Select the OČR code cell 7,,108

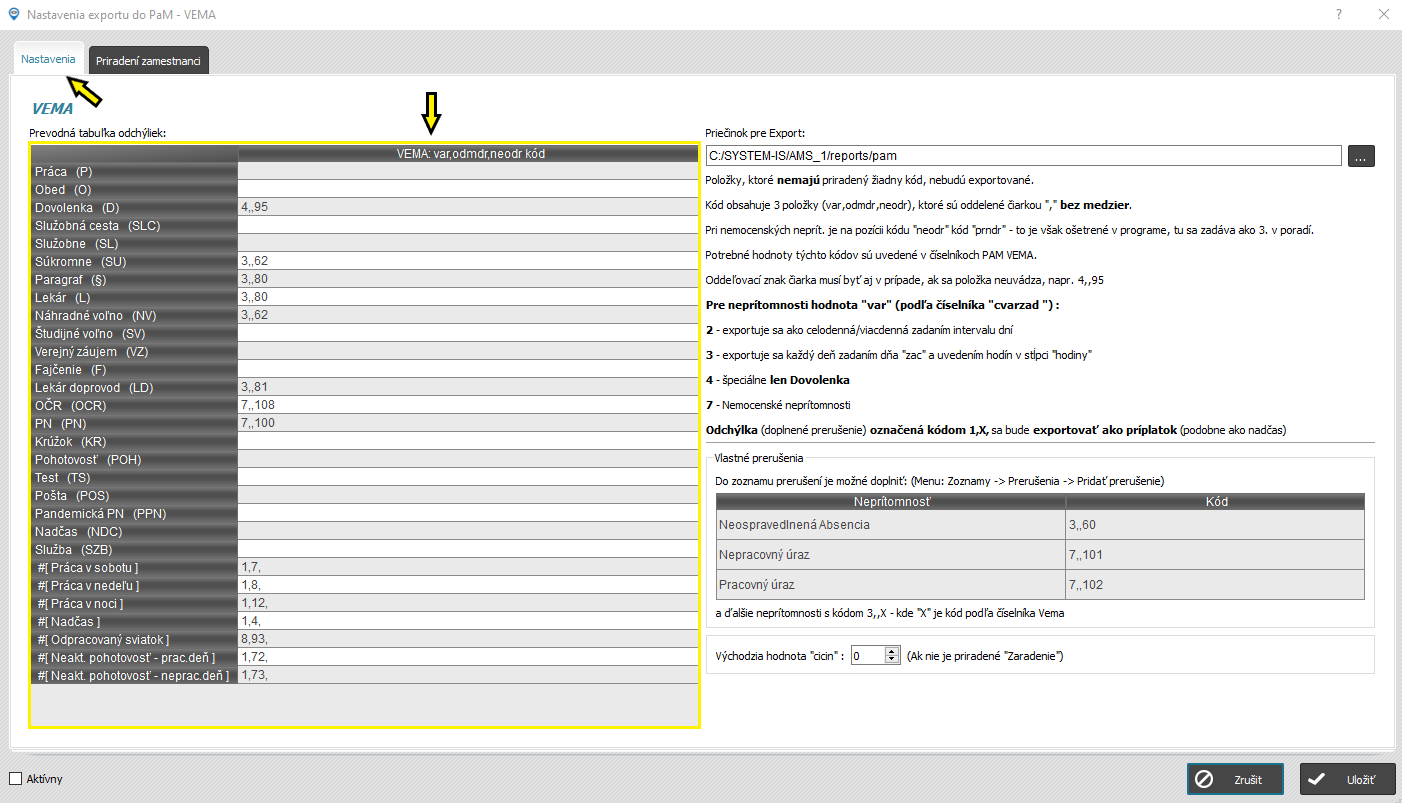point(468,405)
